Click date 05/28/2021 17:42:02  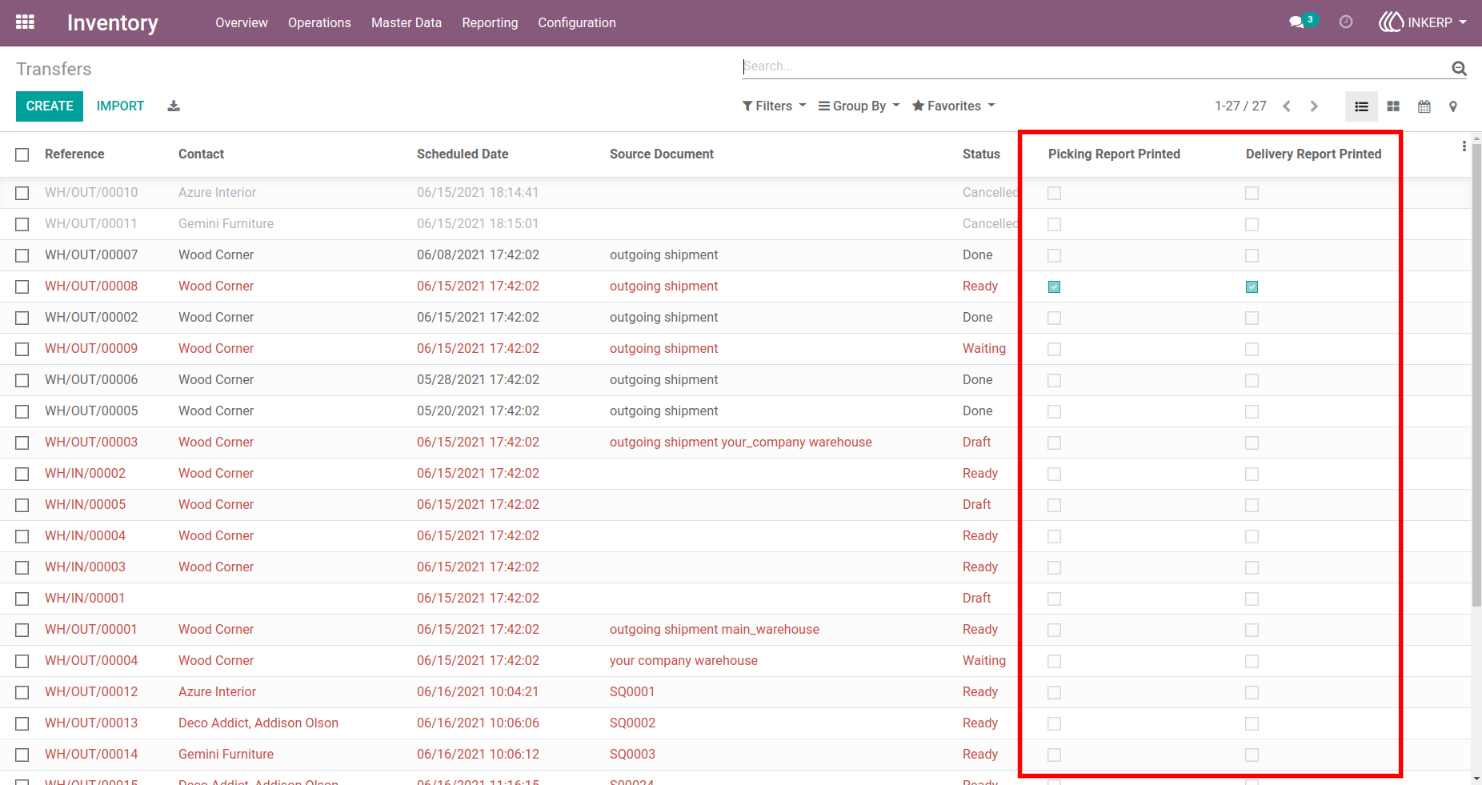tap(478, 380)
